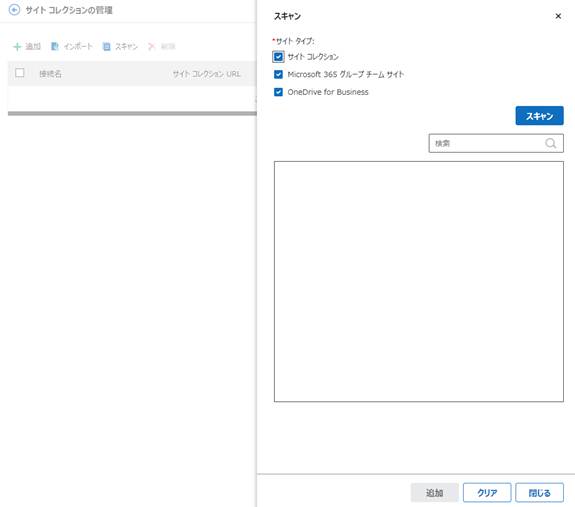Screen dimensions: 575x507
Task: Close the スキャン panel with X
Action: pyautogui.click(x=558, y=16)
